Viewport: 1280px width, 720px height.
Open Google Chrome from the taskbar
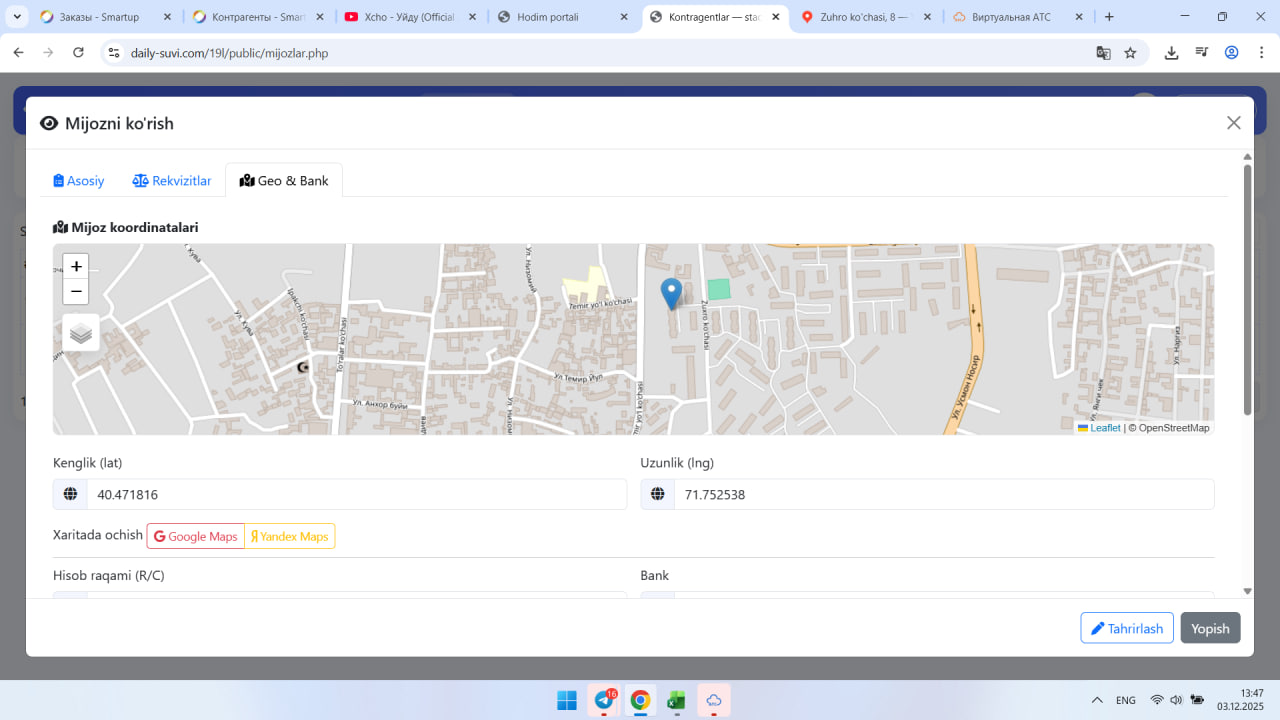640,700
